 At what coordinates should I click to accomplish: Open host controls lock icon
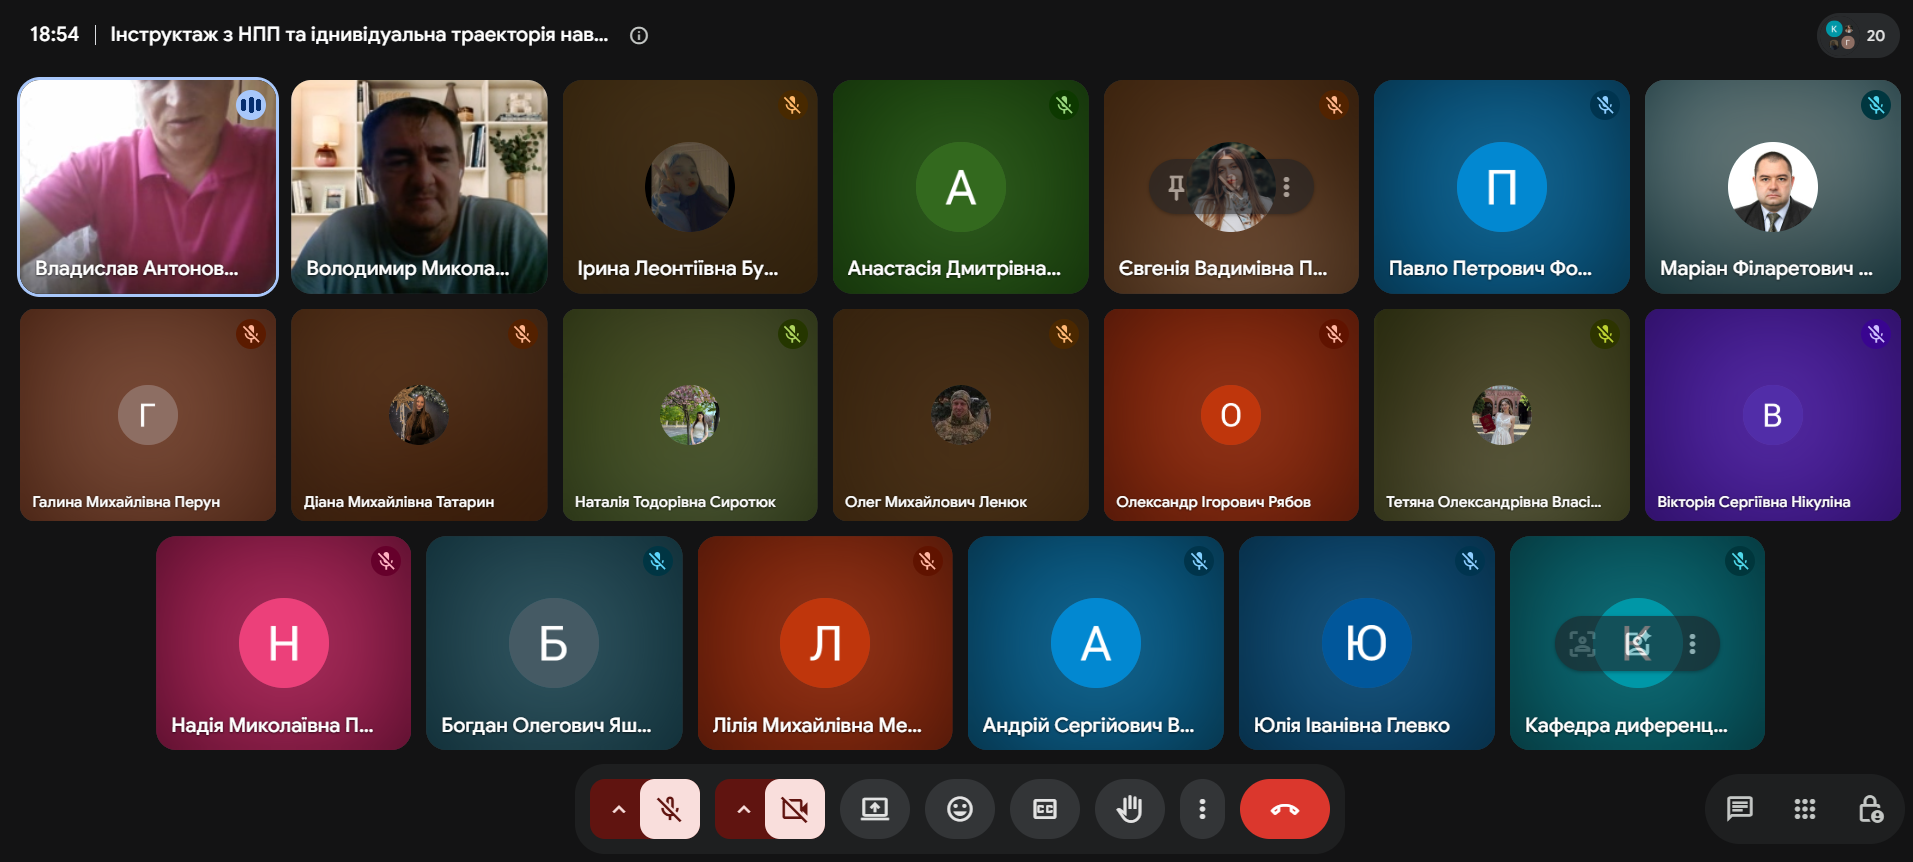coord(1870,809)
